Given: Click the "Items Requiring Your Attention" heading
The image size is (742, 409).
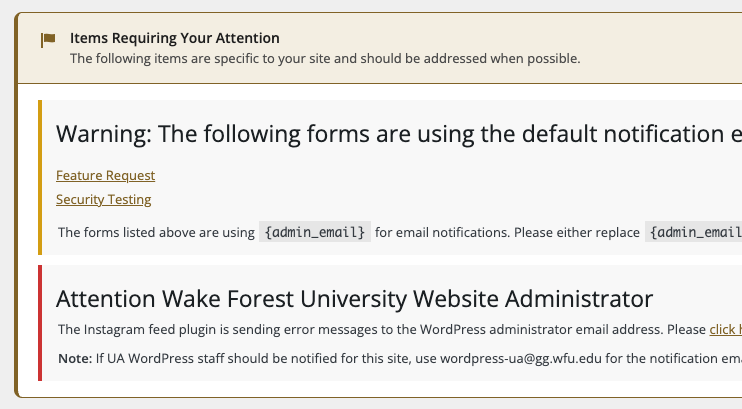Looking at the screenshot, I should click(x=174, y=38).
